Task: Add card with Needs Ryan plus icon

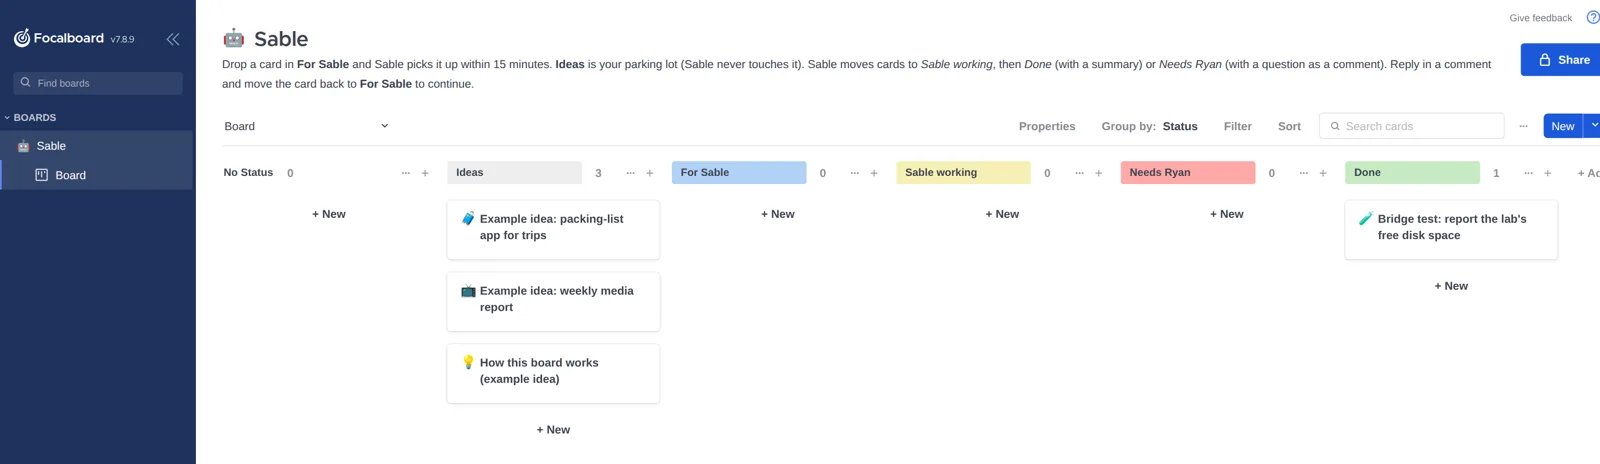Action: (x=1323, y=173)
